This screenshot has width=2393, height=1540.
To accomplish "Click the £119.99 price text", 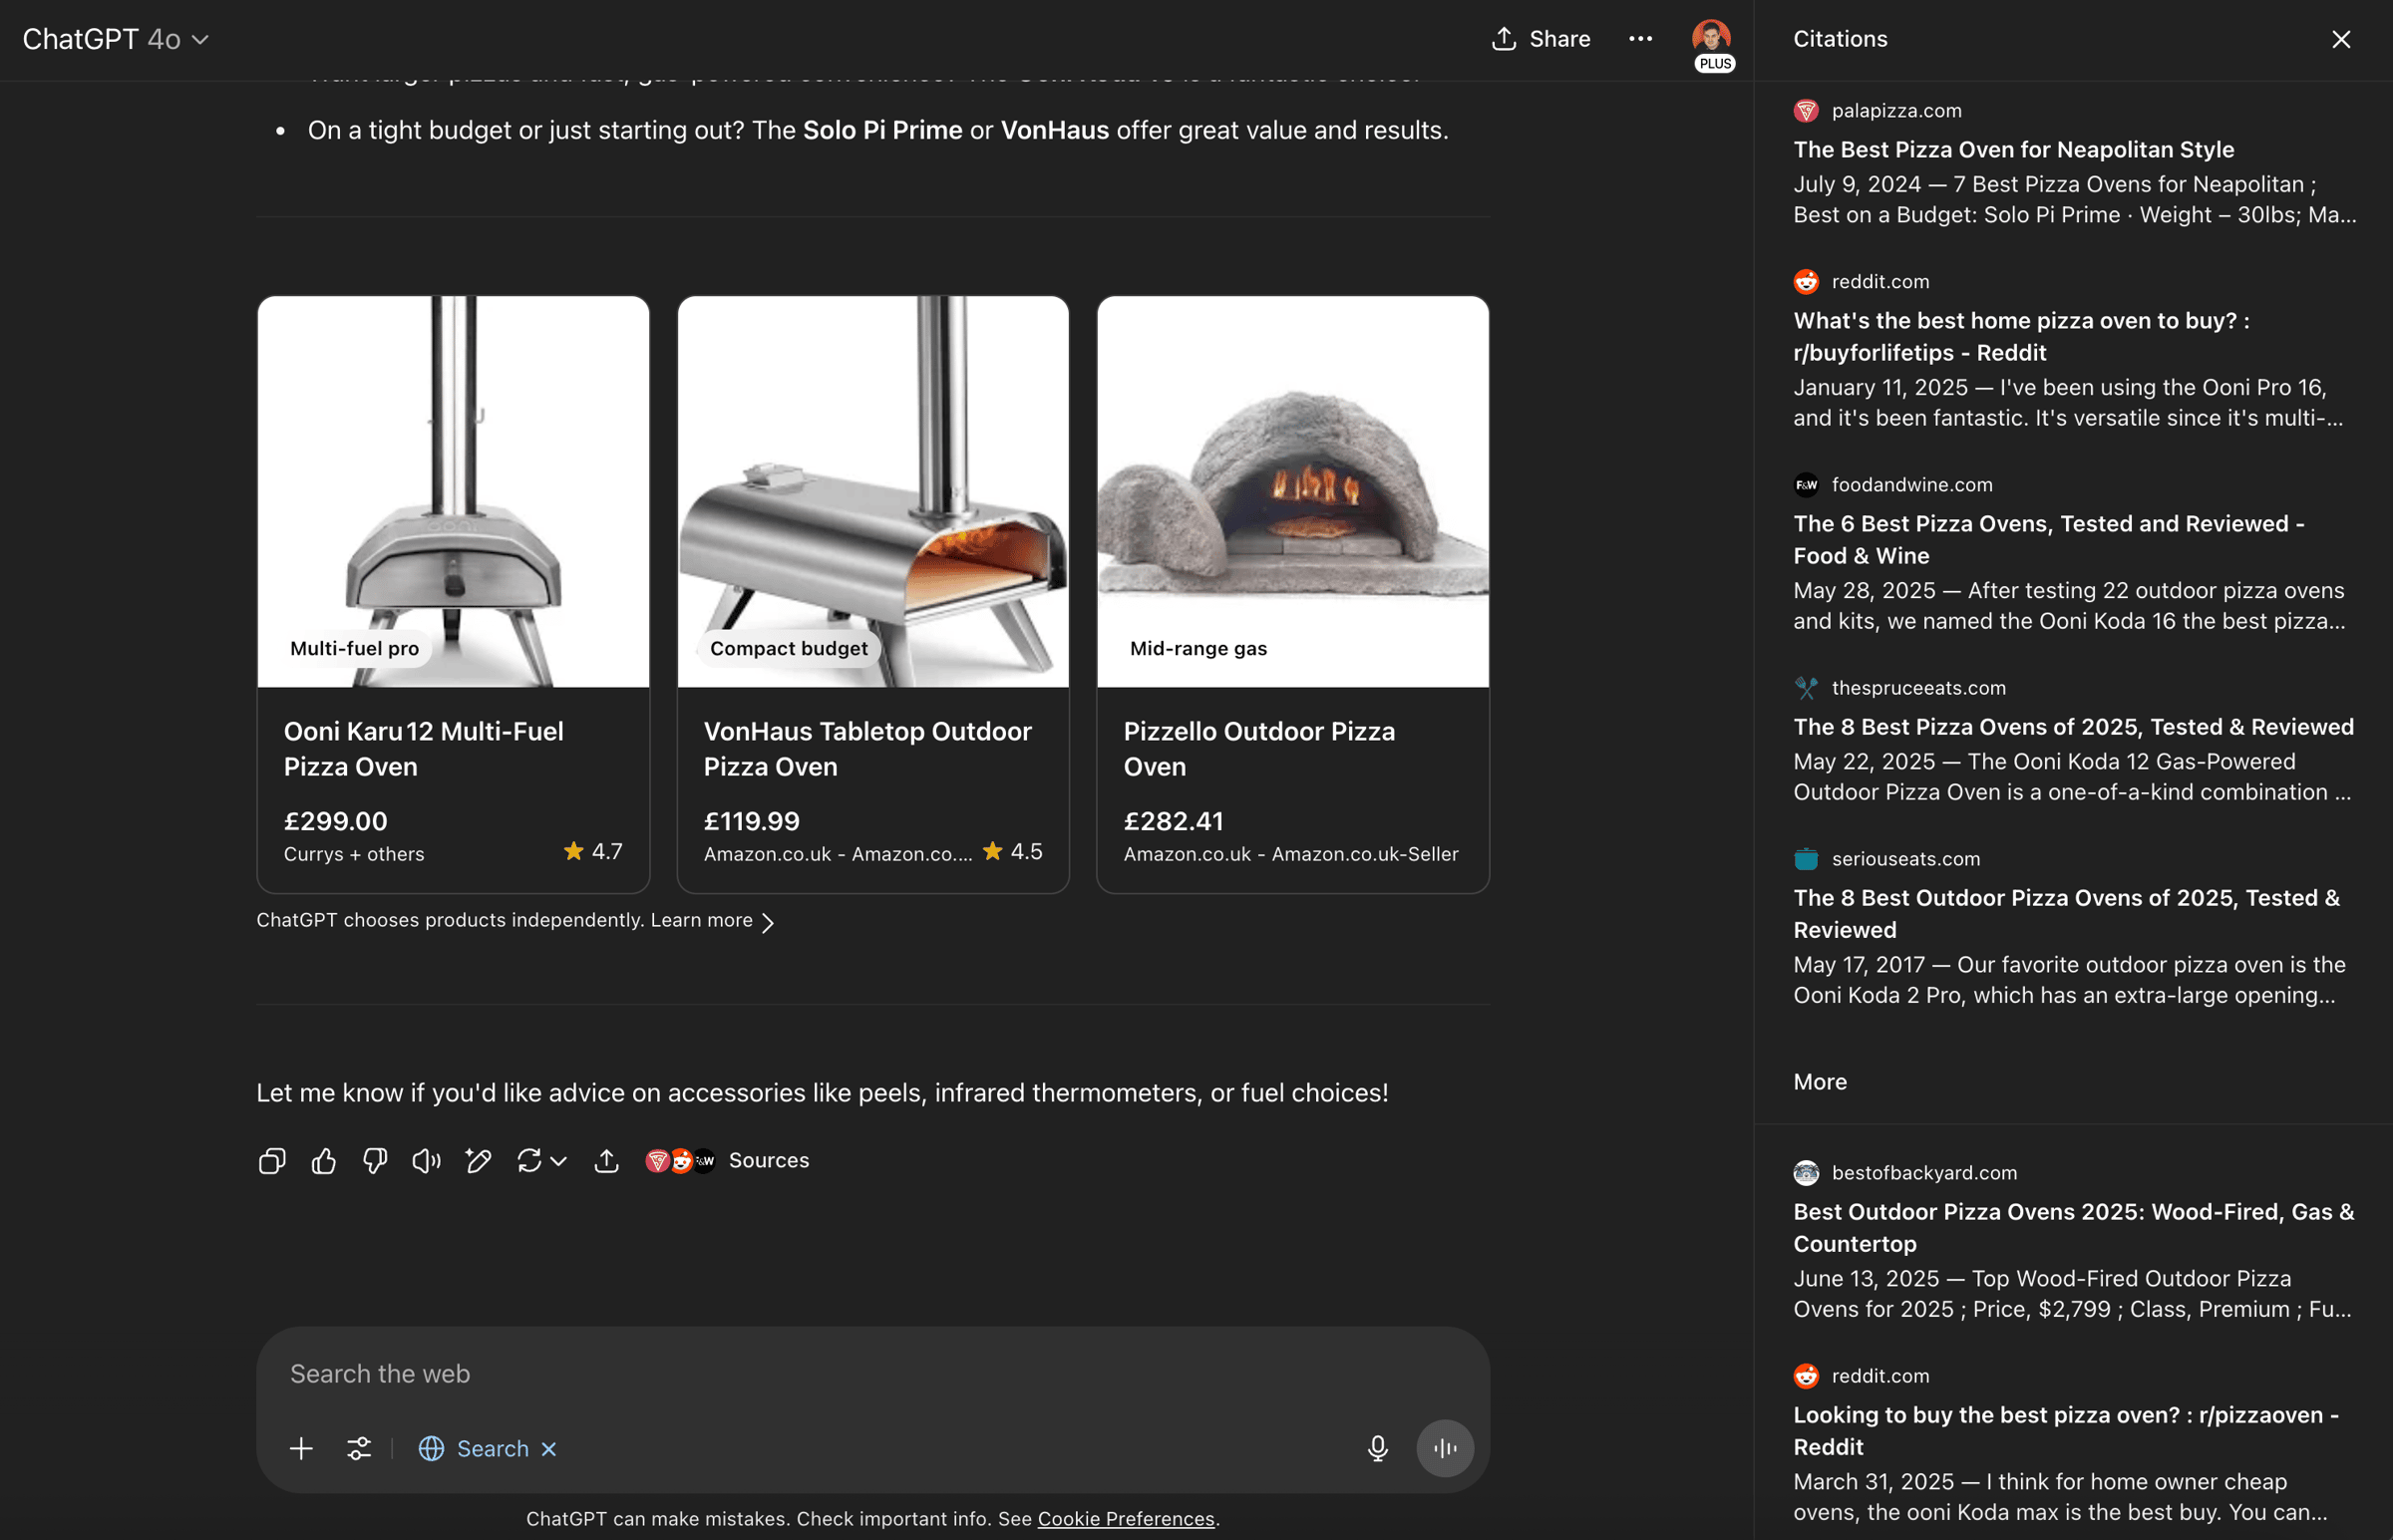I will coord(752,821).
